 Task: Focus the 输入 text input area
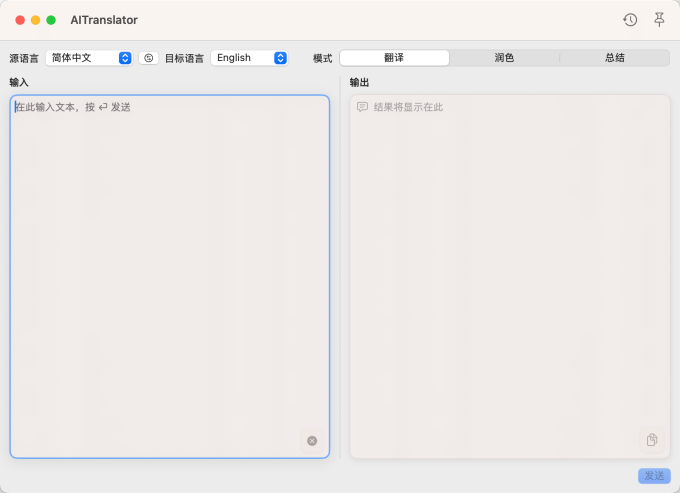[x=170, y=270]
